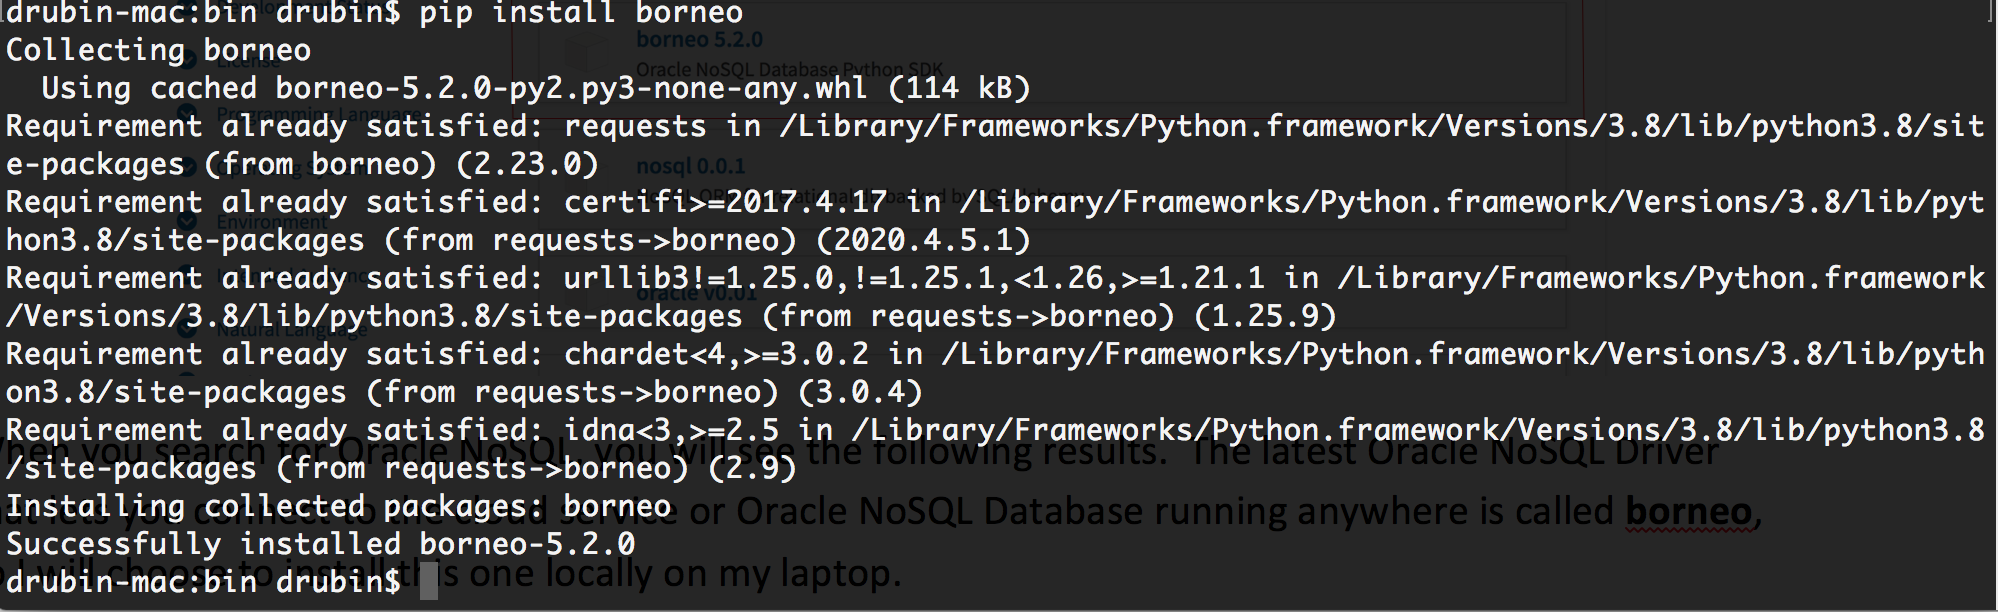Click the urllib3 requirement specifier text

point(913,278)
